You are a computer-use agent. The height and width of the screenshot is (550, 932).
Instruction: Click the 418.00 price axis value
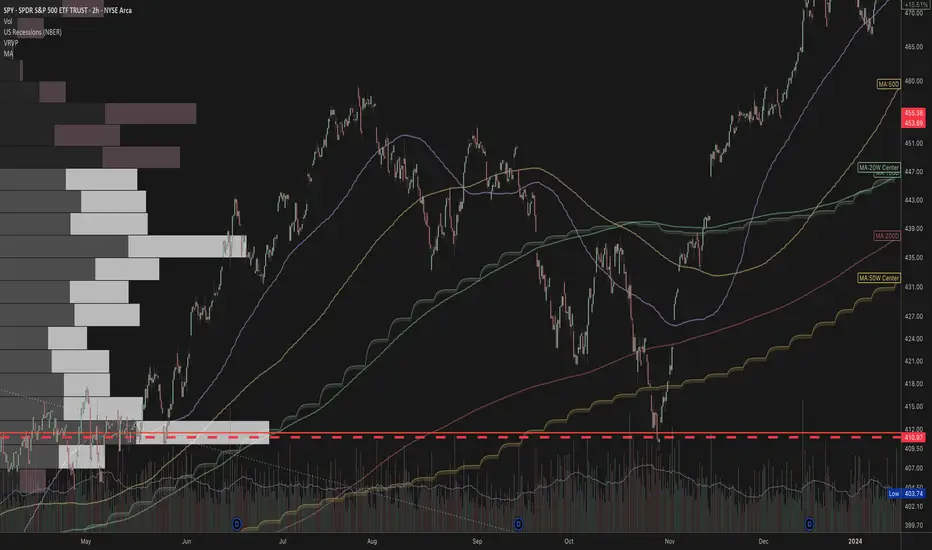tap(914, 384)
